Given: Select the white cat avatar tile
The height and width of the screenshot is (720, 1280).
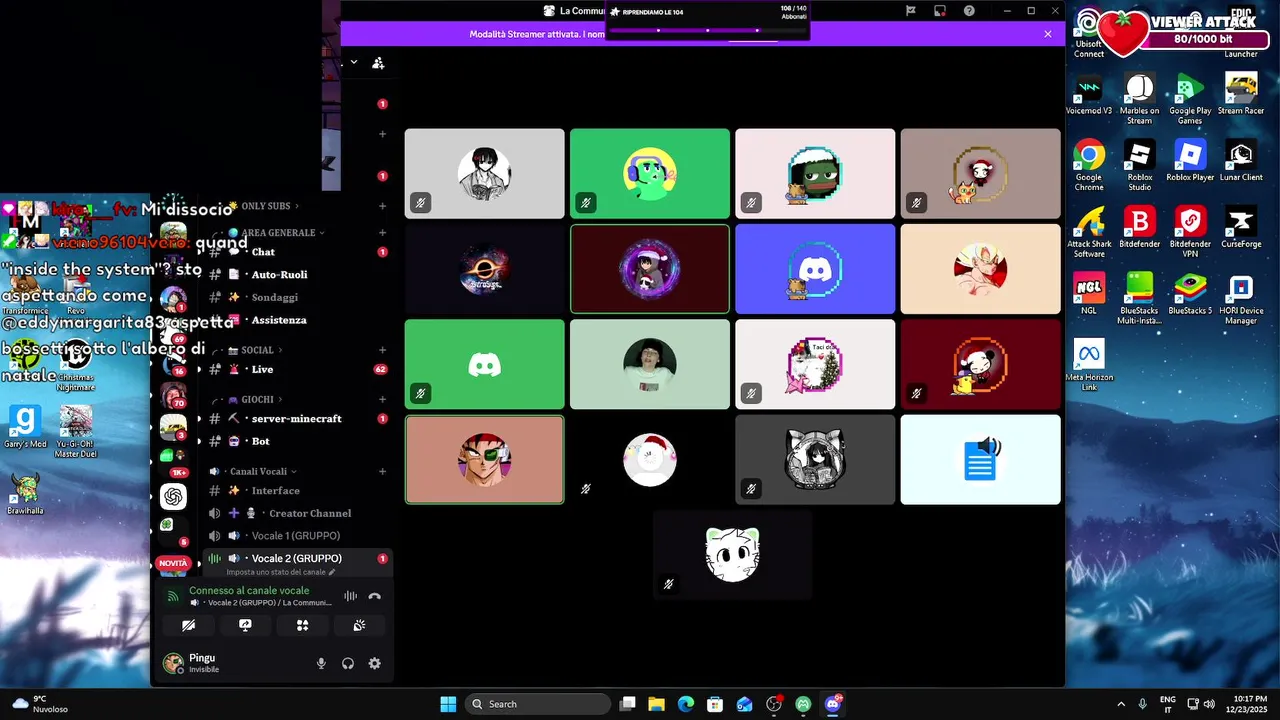Looking at the screenshot, I should coord(732,555).
